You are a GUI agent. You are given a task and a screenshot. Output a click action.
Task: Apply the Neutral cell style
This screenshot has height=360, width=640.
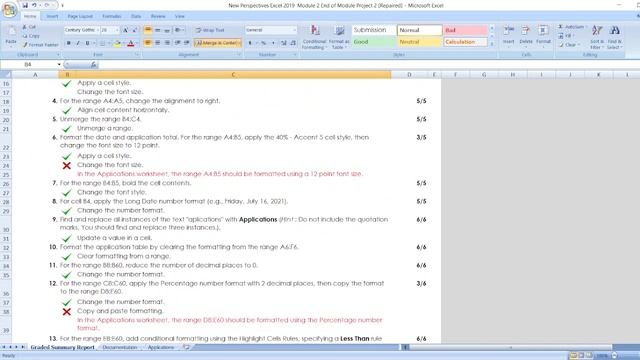click(420, 42)
